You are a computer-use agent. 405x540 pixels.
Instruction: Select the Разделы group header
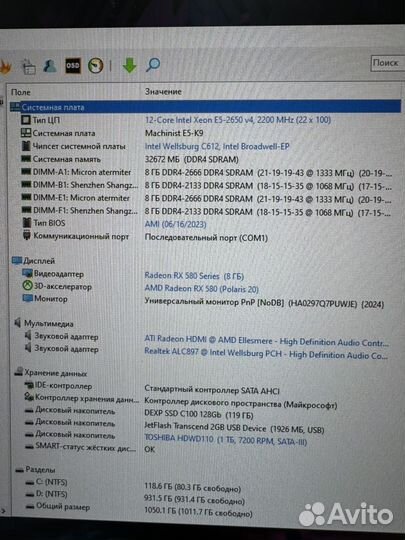coord(35,469)
